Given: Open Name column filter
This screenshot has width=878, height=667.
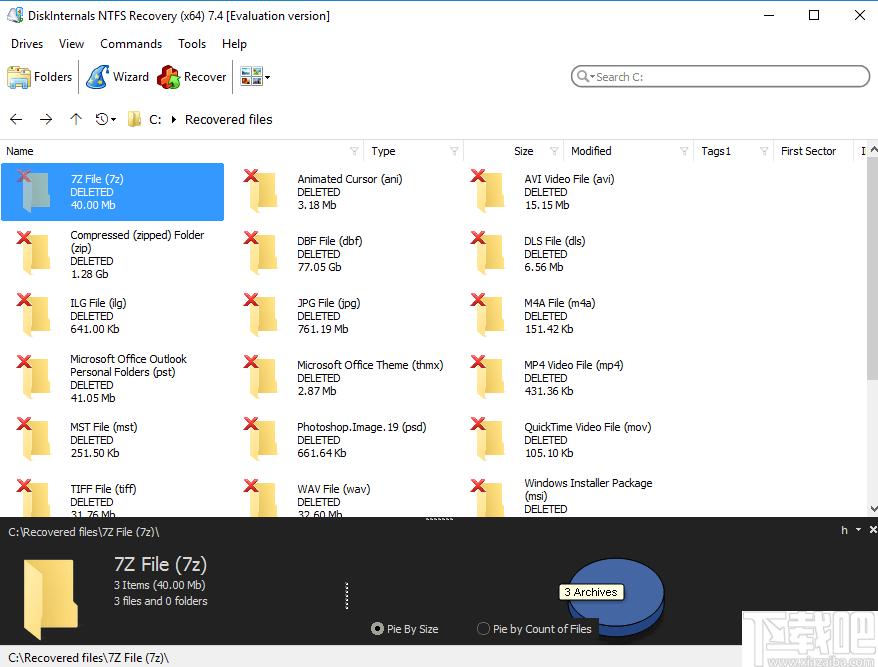Looking at the screenshot, I should point(354,151).
